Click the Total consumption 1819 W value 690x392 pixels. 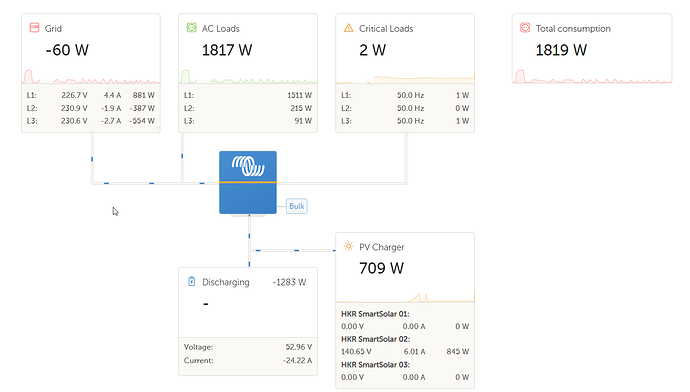pos(561,50)
